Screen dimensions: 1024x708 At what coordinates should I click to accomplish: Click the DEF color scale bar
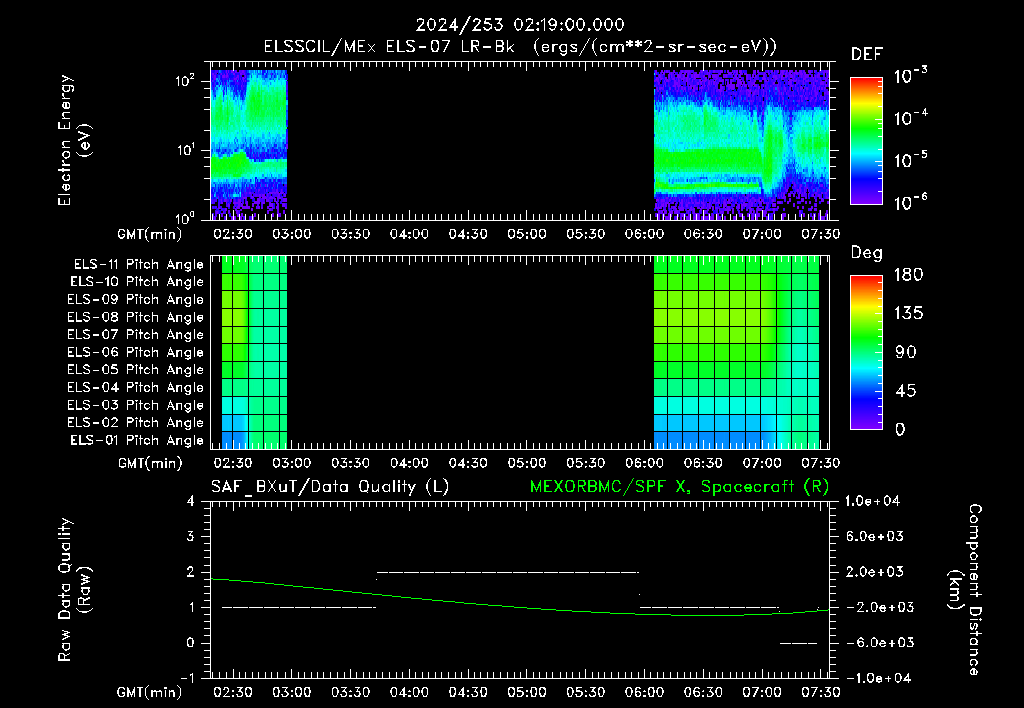tap(866, 141)
